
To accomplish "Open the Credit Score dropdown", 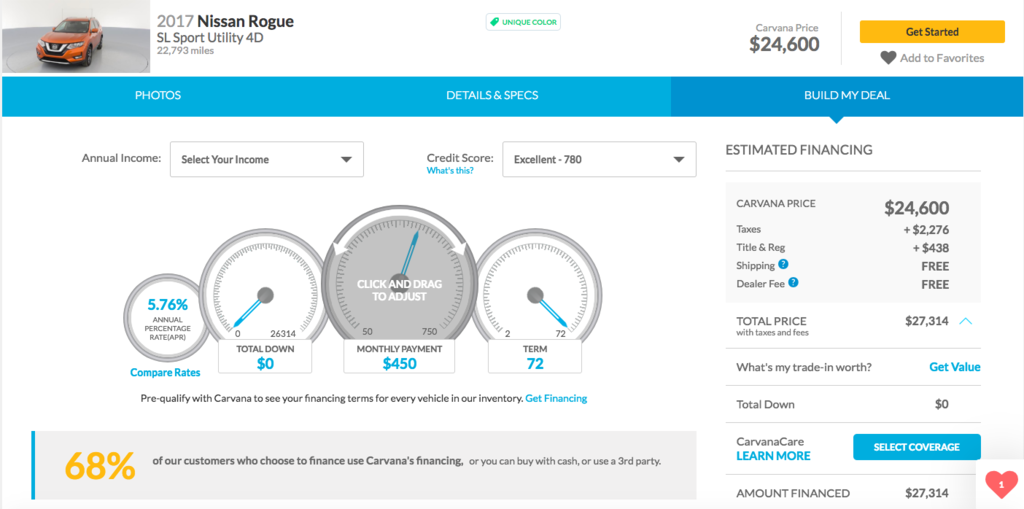I will click(599, 159).
